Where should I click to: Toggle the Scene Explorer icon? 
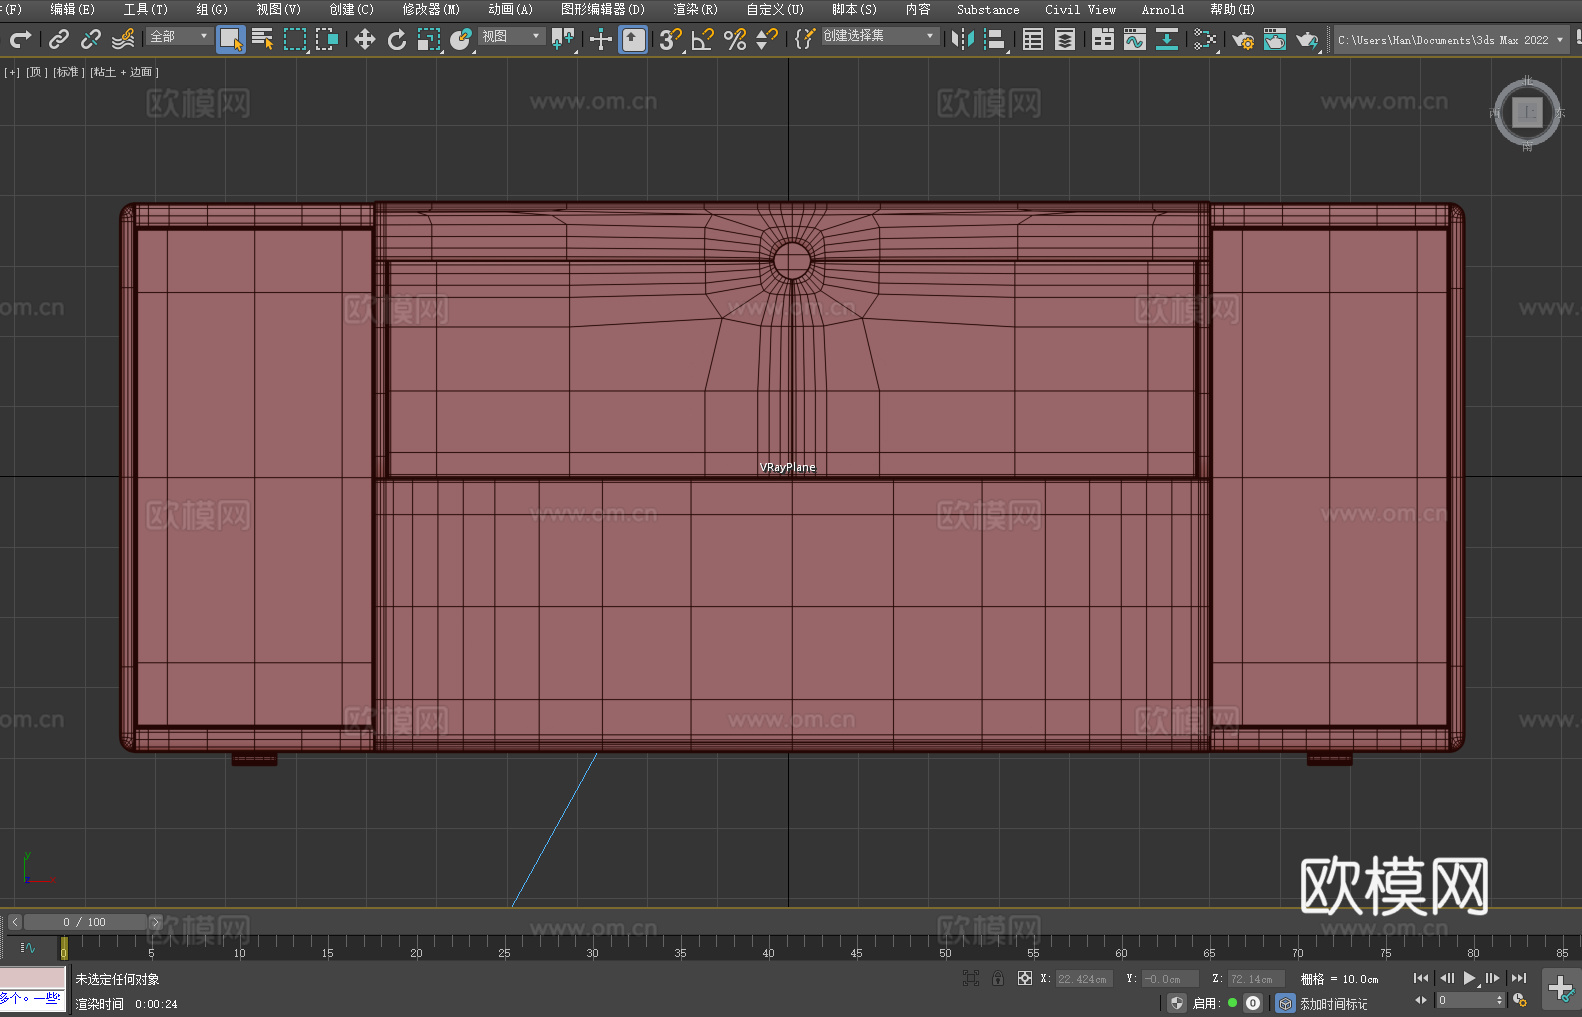[x=1033, y=39]
